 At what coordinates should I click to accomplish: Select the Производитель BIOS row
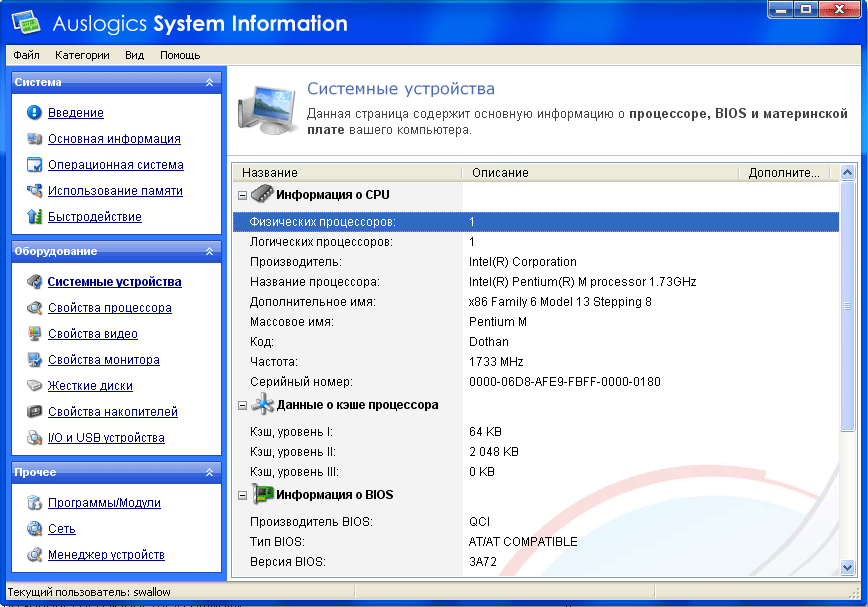tap(536, 521)
